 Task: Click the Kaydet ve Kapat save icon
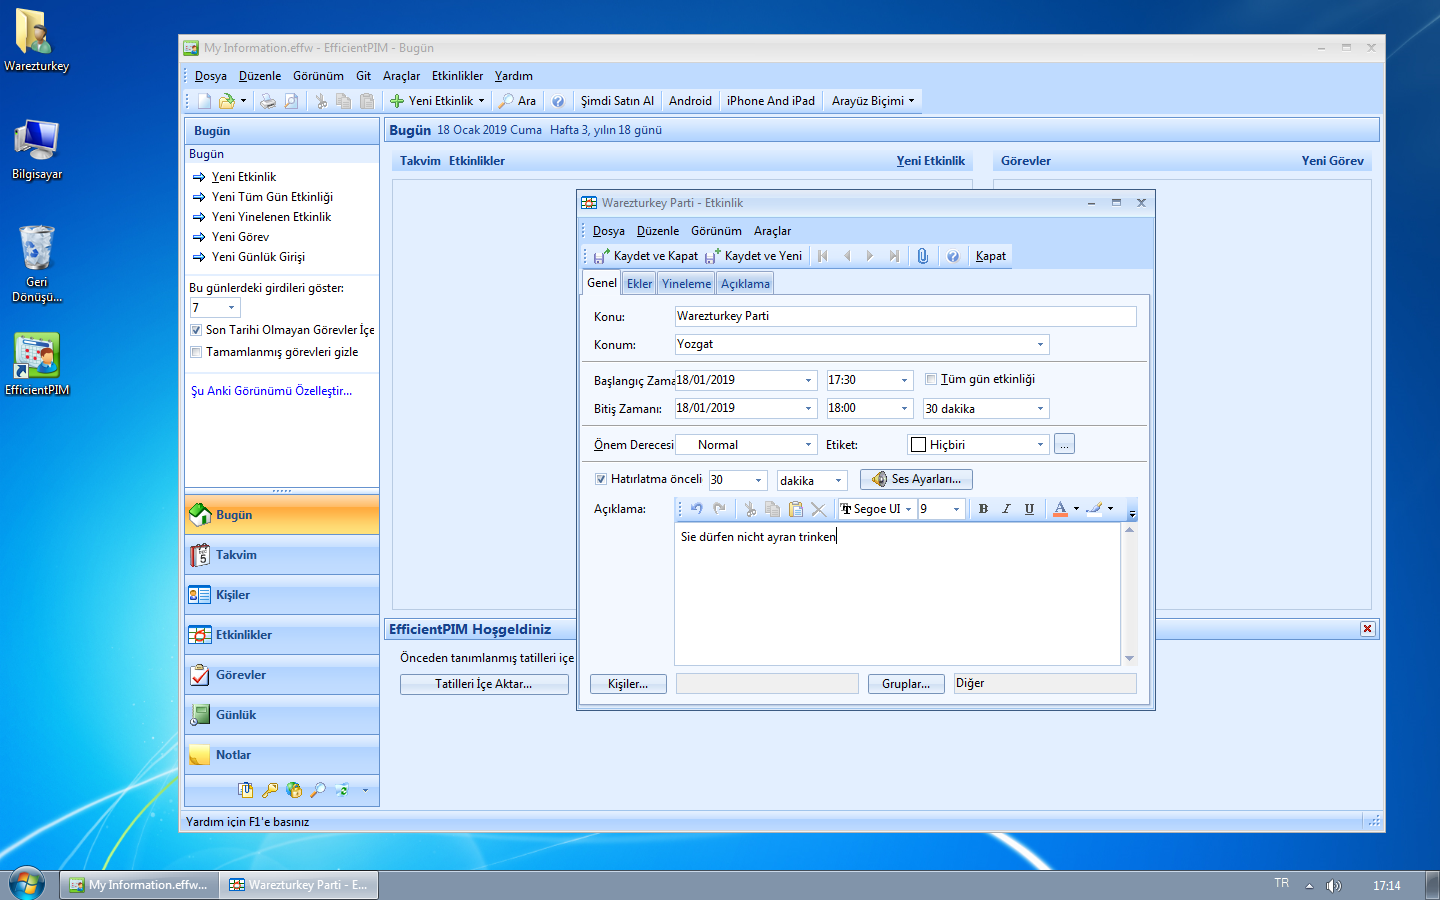601,256
